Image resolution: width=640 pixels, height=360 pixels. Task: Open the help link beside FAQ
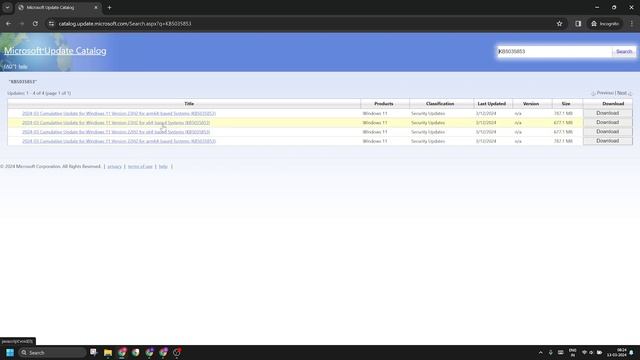point(23,67)
